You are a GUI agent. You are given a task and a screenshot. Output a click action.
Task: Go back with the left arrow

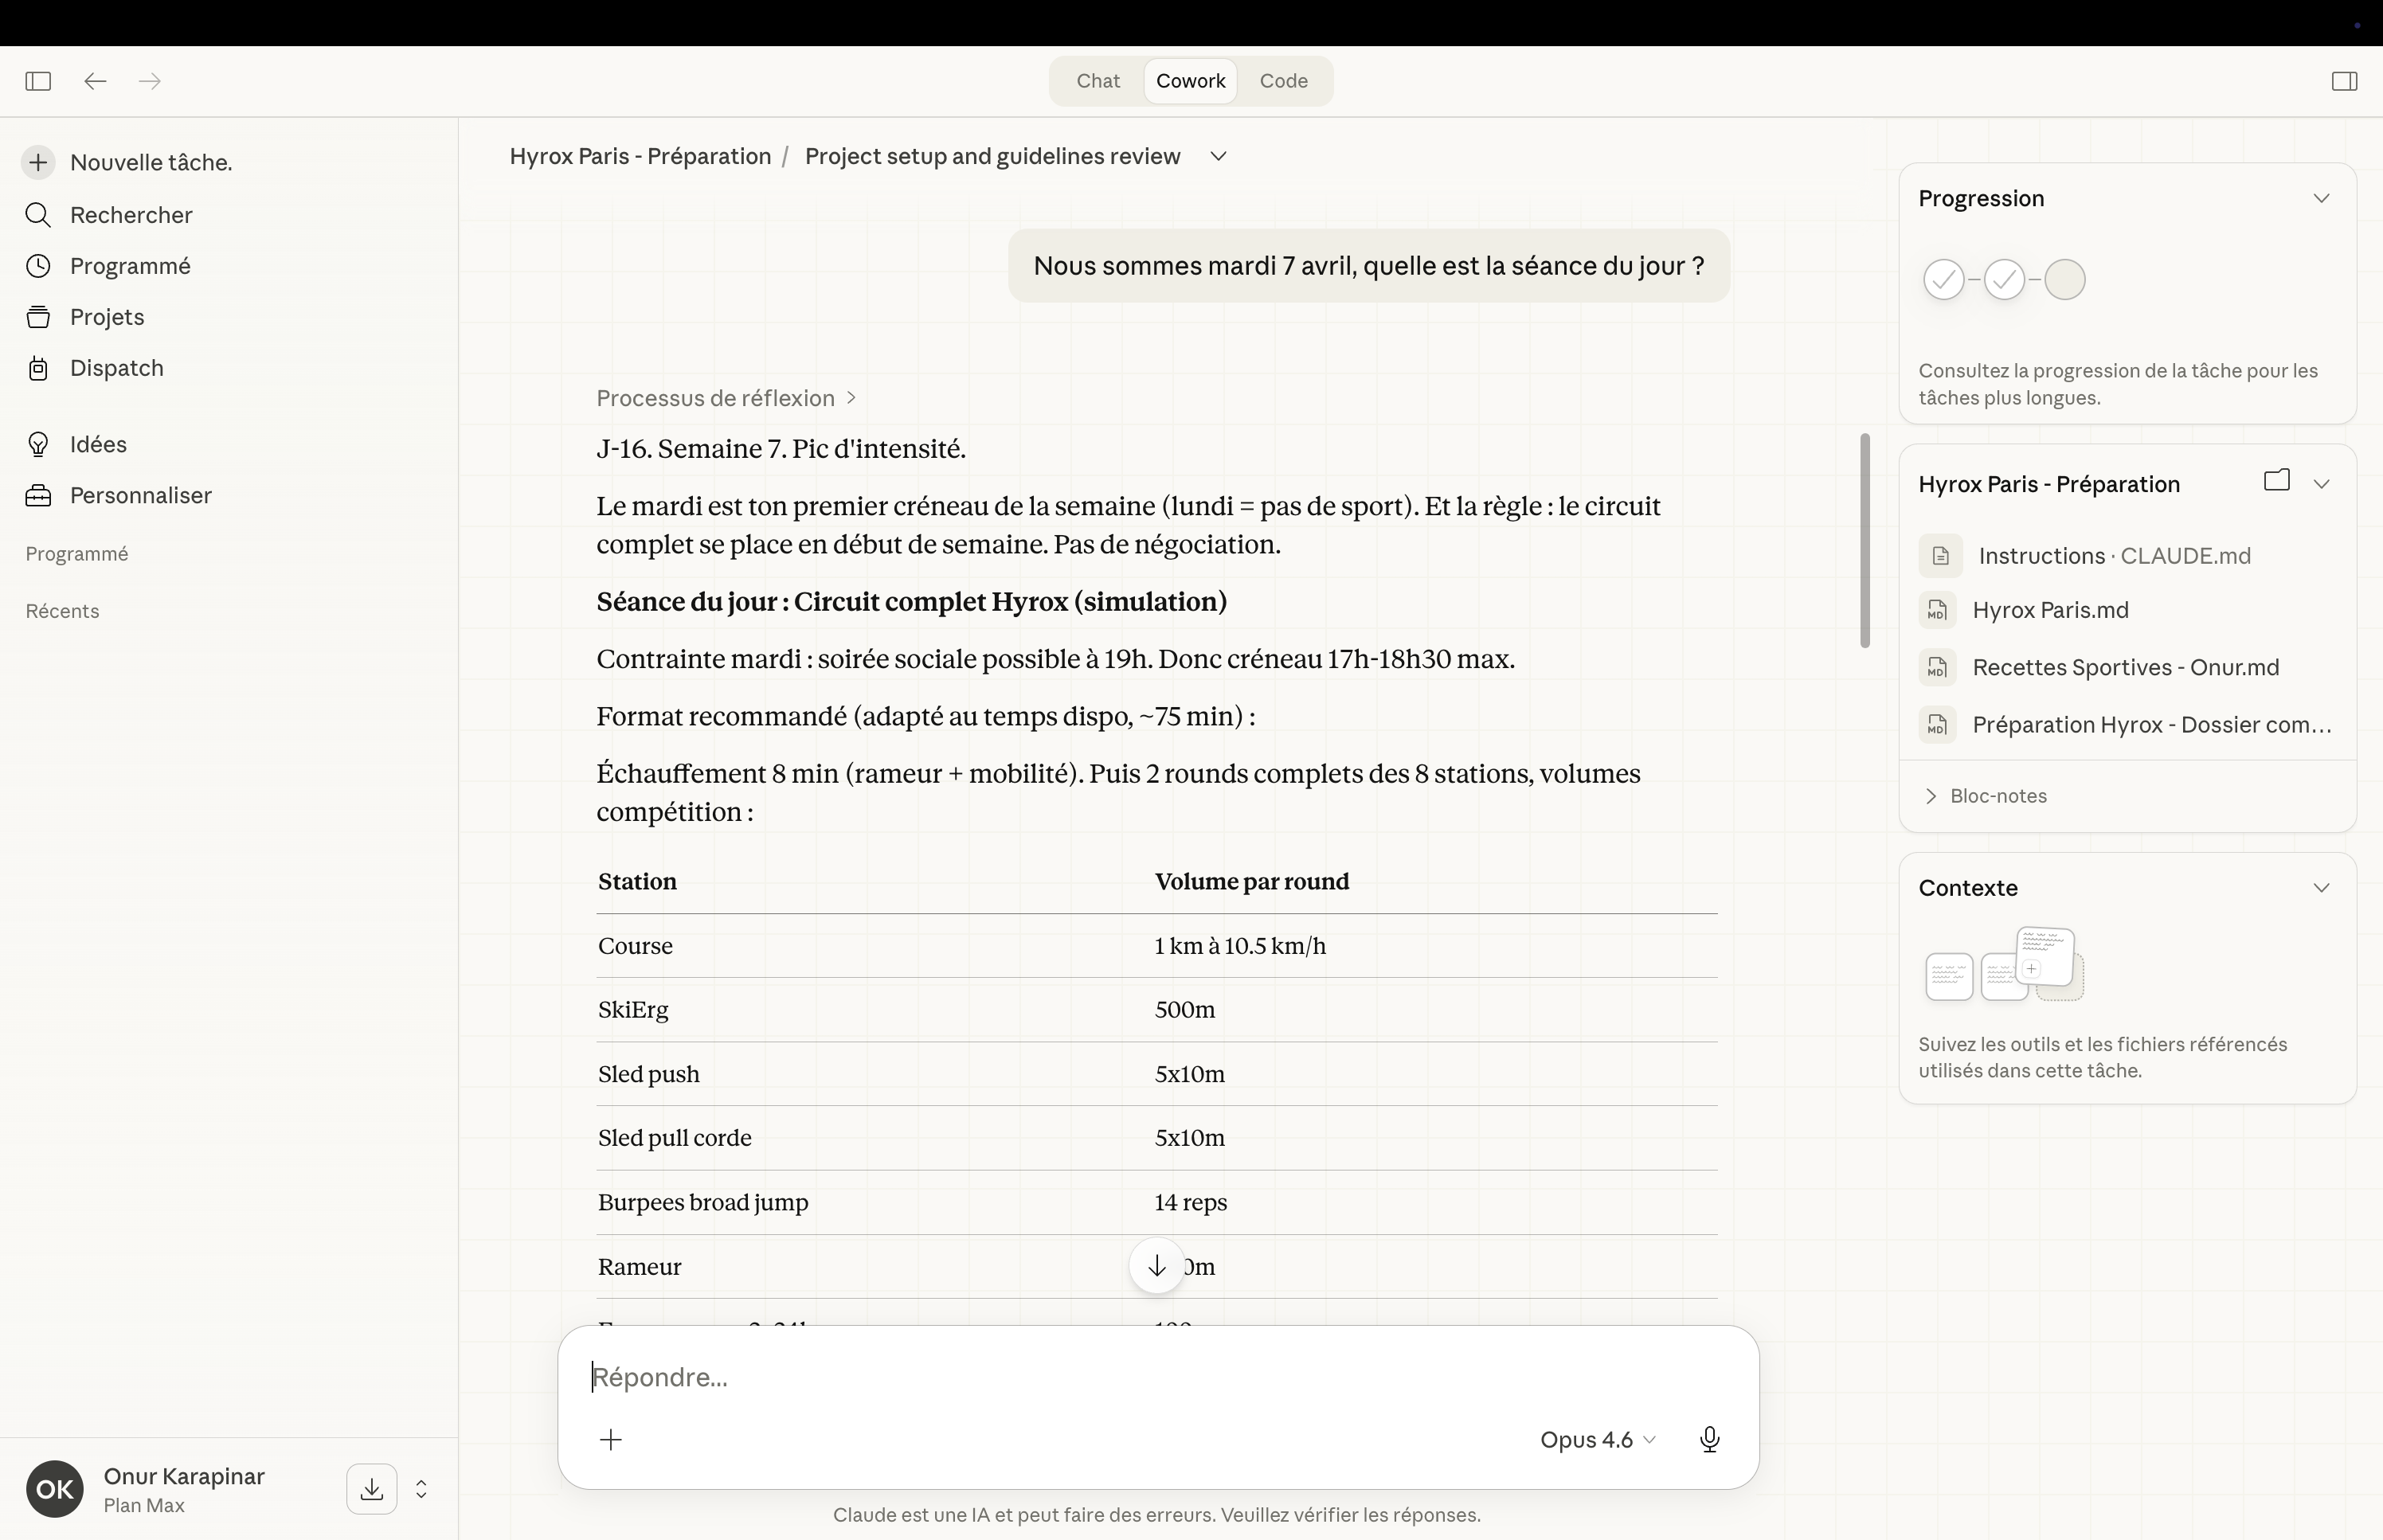coord(95,81)
